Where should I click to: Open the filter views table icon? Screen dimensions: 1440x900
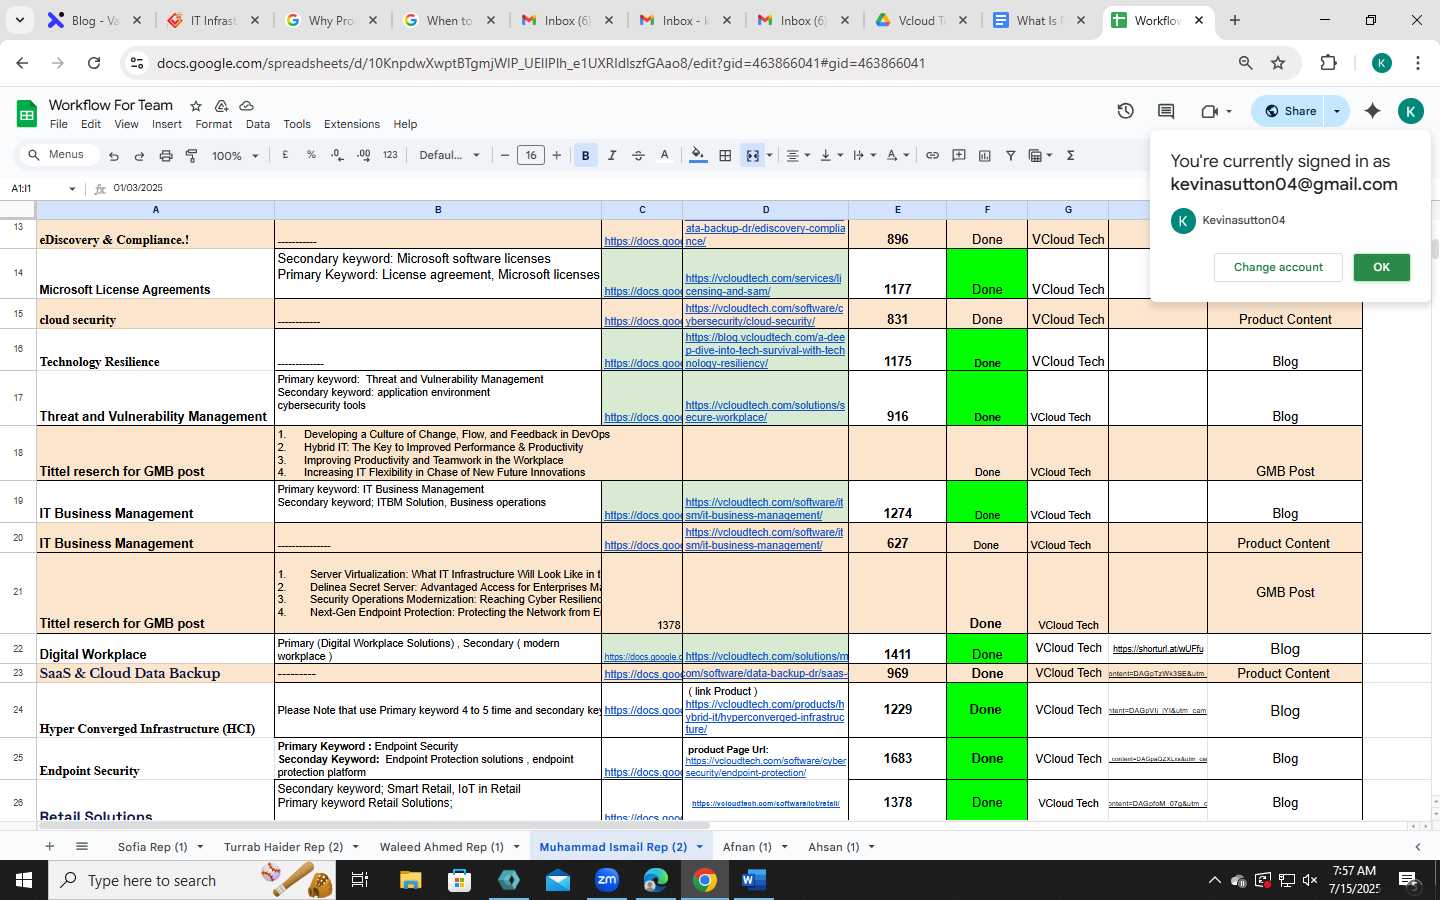(1040, 155)
